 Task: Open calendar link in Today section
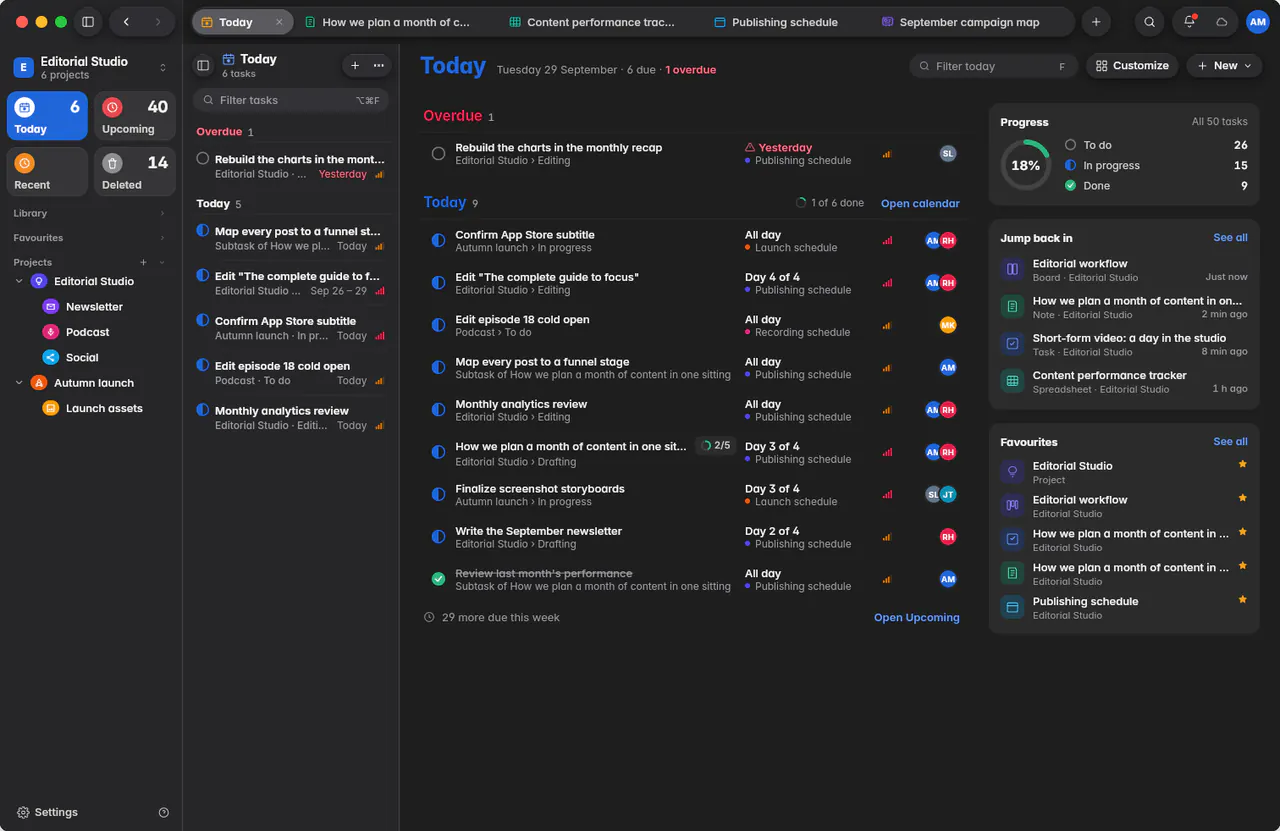920,204
